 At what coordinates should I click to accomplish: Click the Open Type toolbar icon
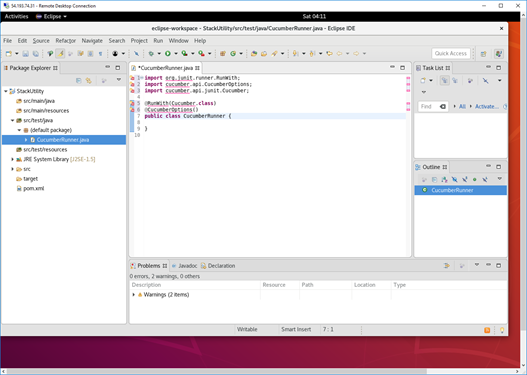[254, 53]
